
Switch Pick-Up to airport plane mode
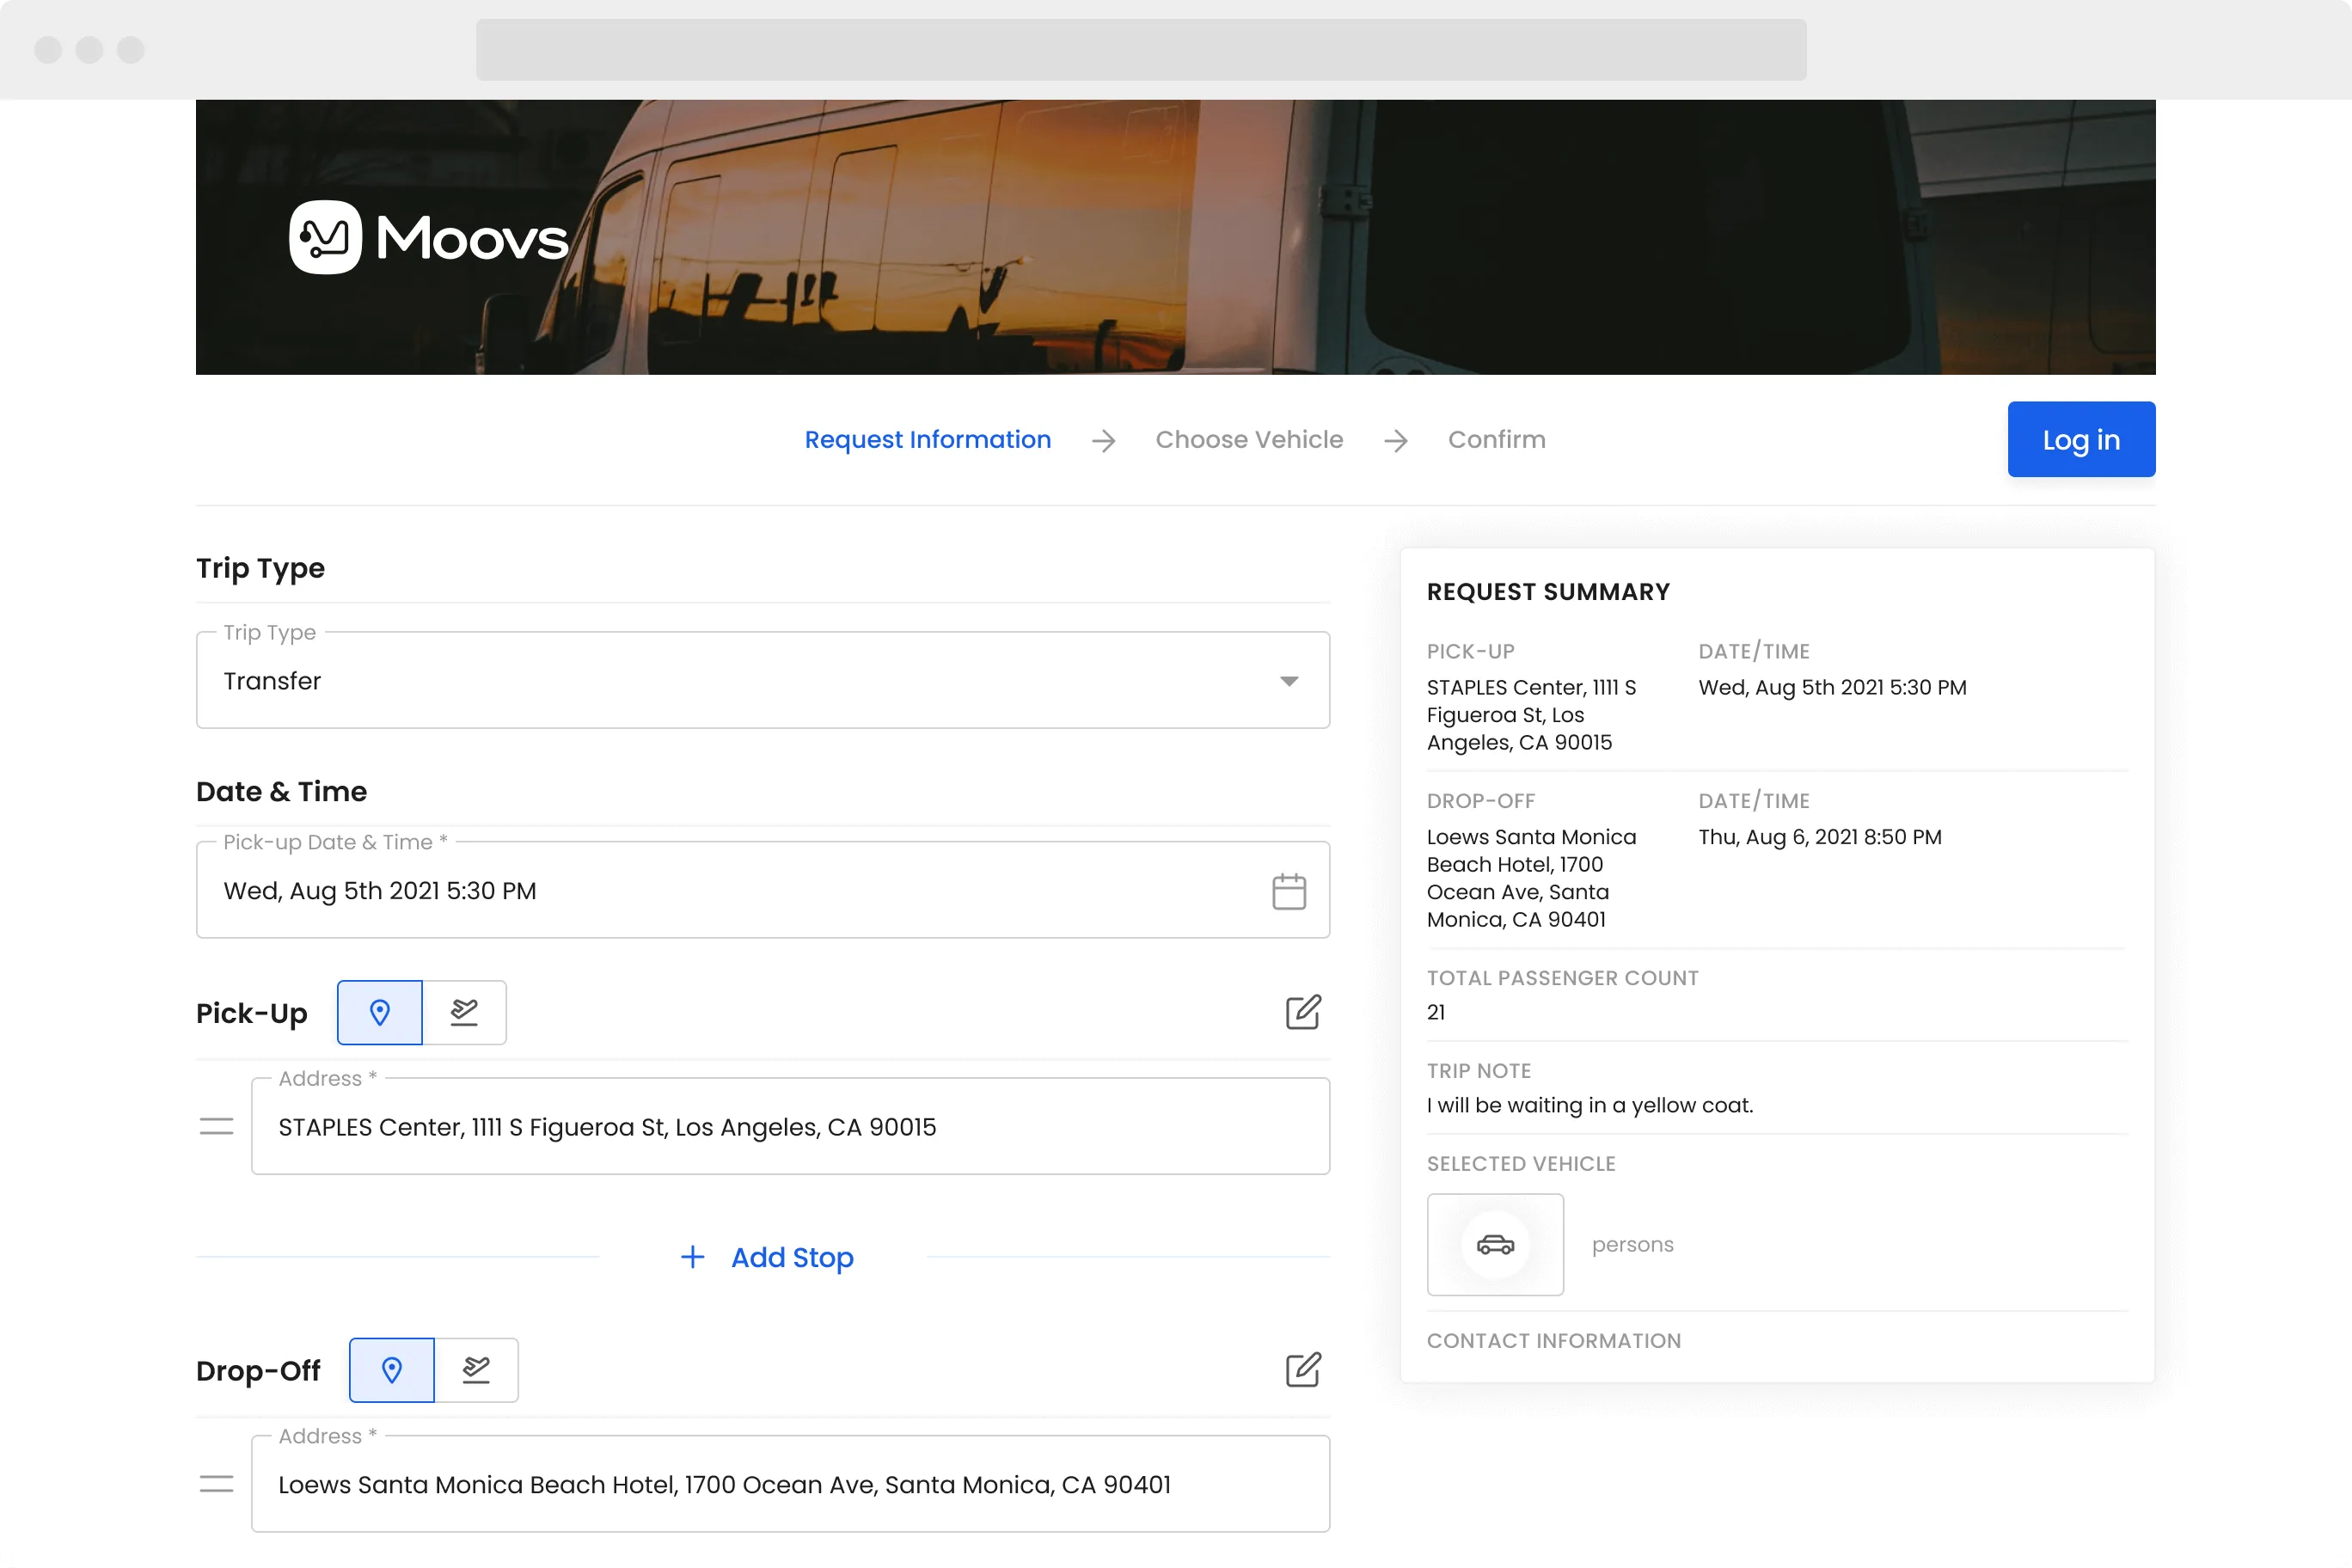pyautogui.click(x=464, y=1012)
